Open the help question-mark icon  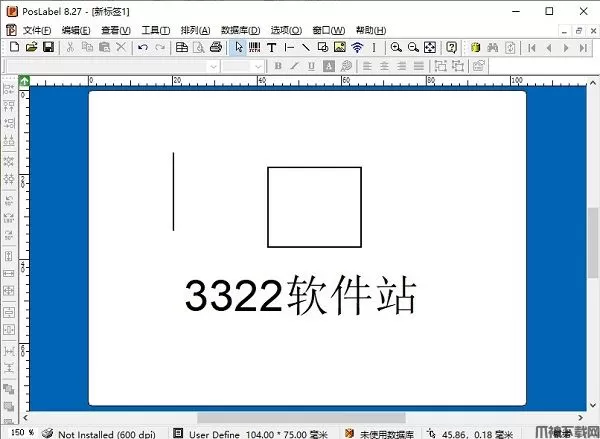pos(452,47)
